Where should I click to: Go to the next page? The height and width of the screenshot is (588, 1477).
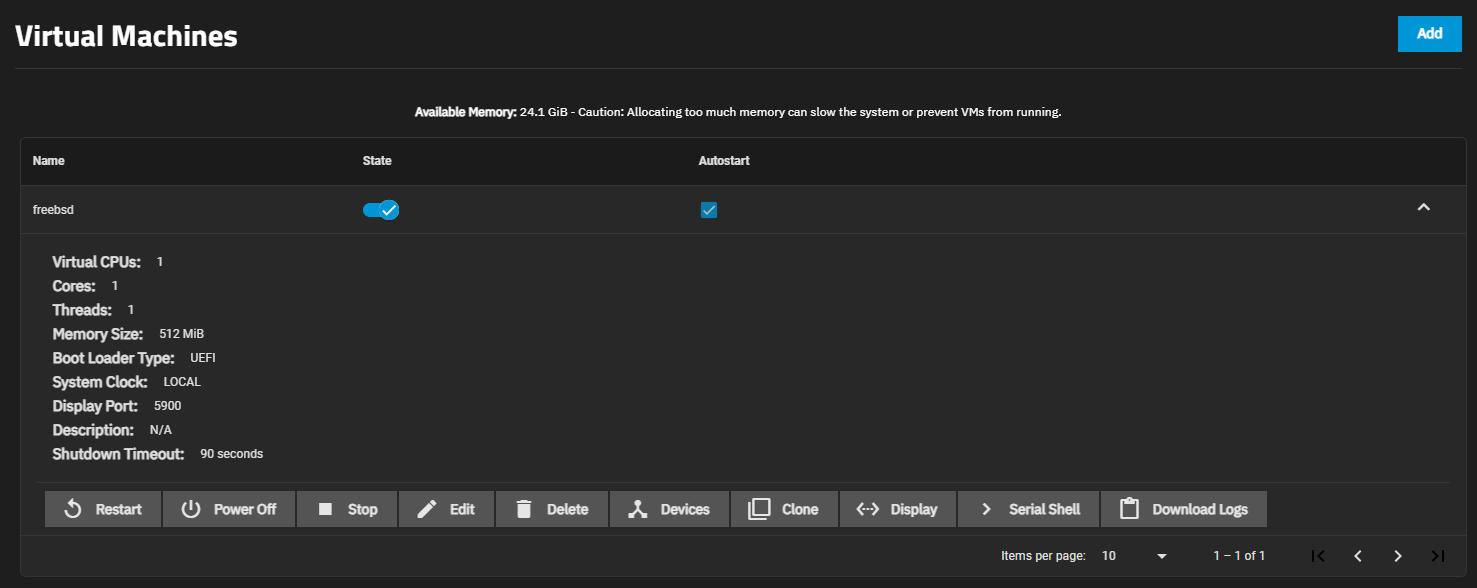tap(1398, 556)
